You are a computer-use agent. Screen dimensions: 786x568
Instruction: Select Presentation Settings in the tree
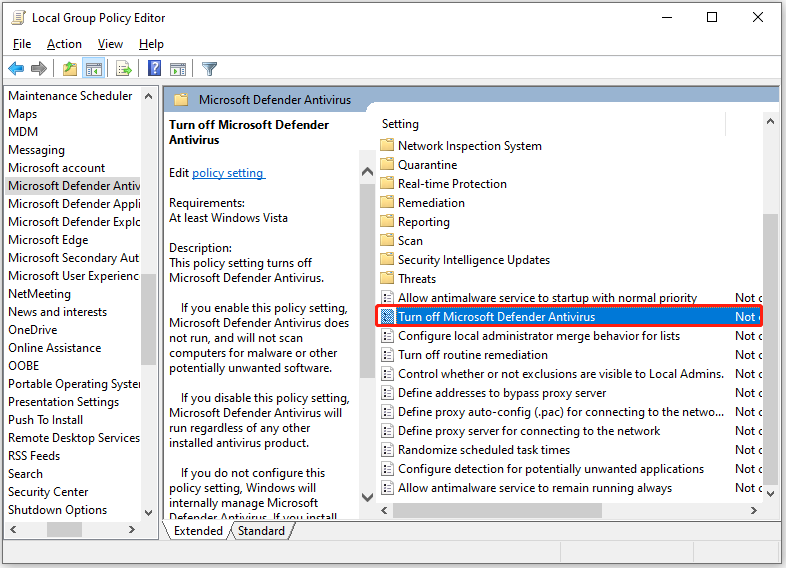point(64,402)
